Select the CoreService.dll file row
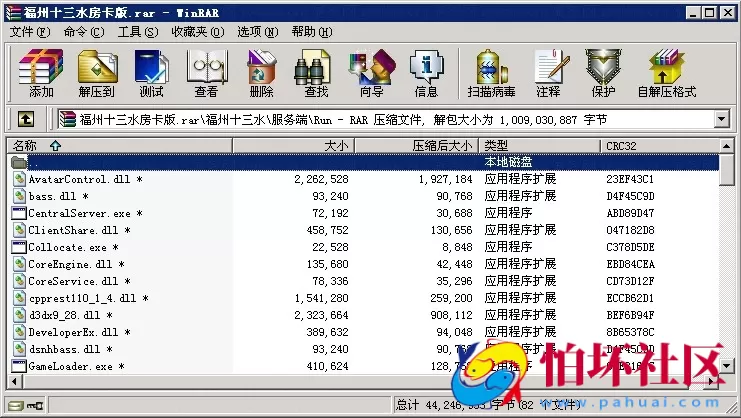The image size is (741, 418). tap(363, 281)
